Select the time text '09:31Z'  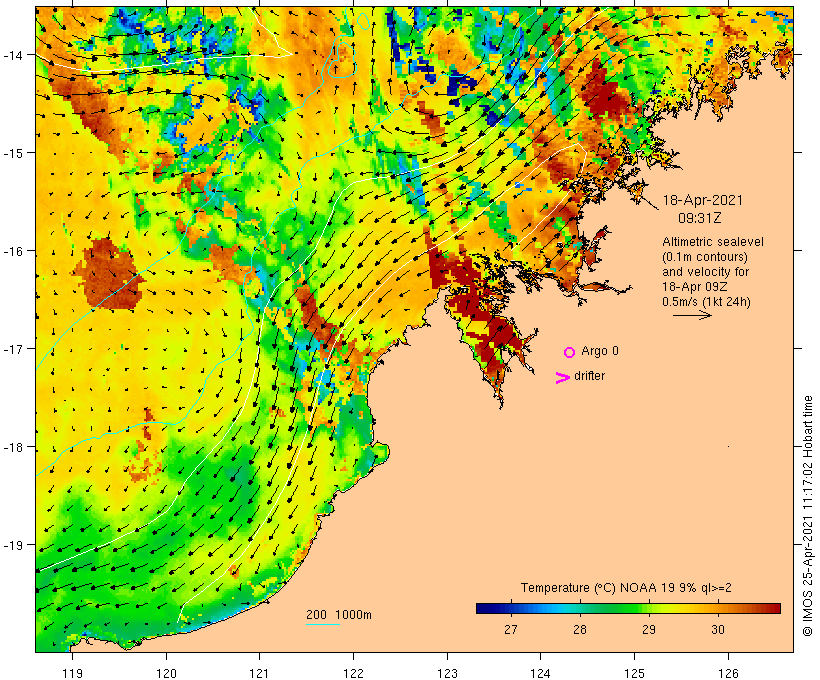tap(700, 218)
